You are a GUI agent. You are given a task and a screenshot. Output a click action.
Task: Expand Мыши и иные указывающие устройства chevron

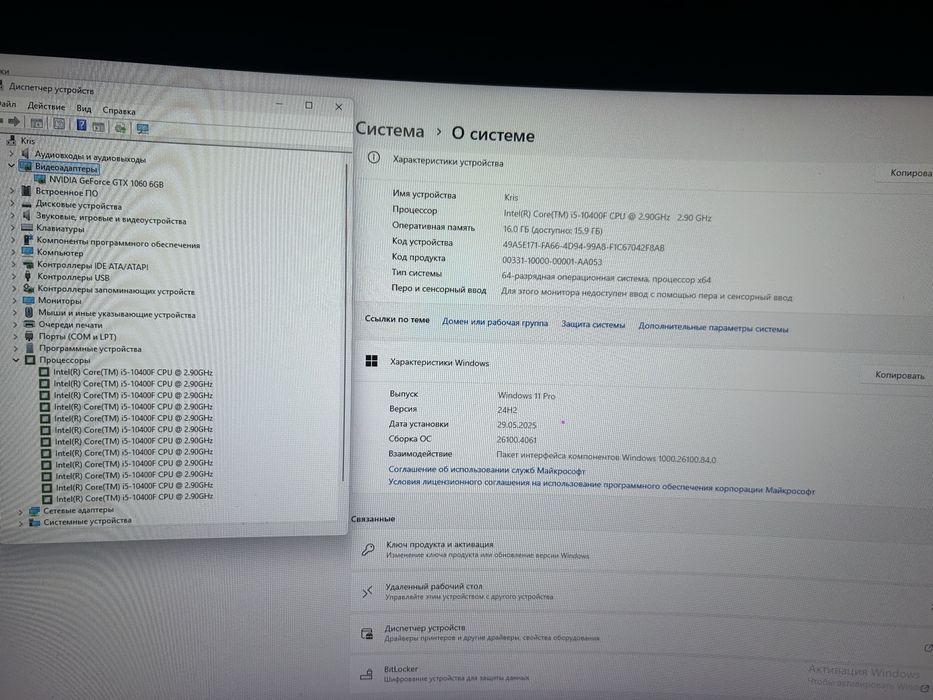(15, 312)
